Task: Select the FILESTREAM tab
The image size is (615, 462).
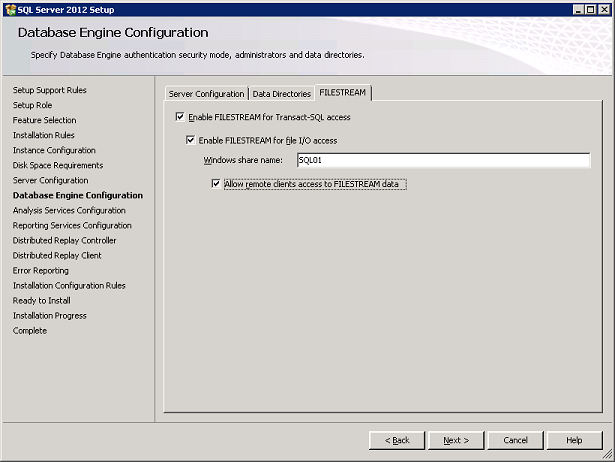Action: pyautogui.click(x=342, y=93)
